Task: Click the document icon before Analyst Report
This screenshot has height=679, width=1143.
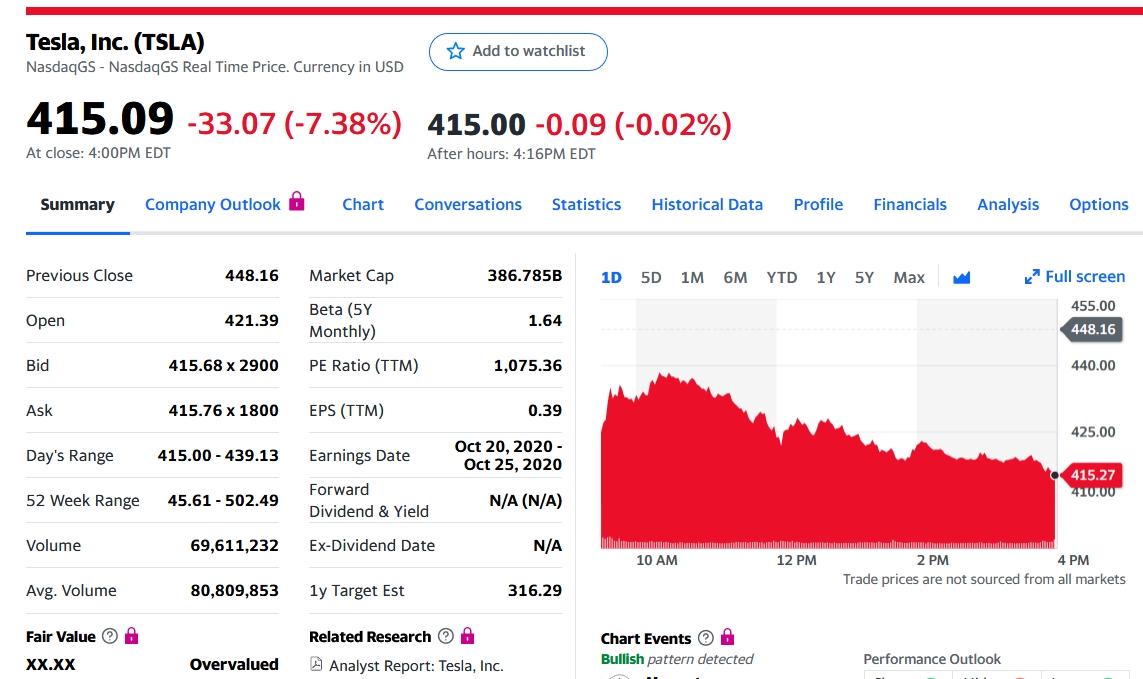Action: (x=317, y=665)
